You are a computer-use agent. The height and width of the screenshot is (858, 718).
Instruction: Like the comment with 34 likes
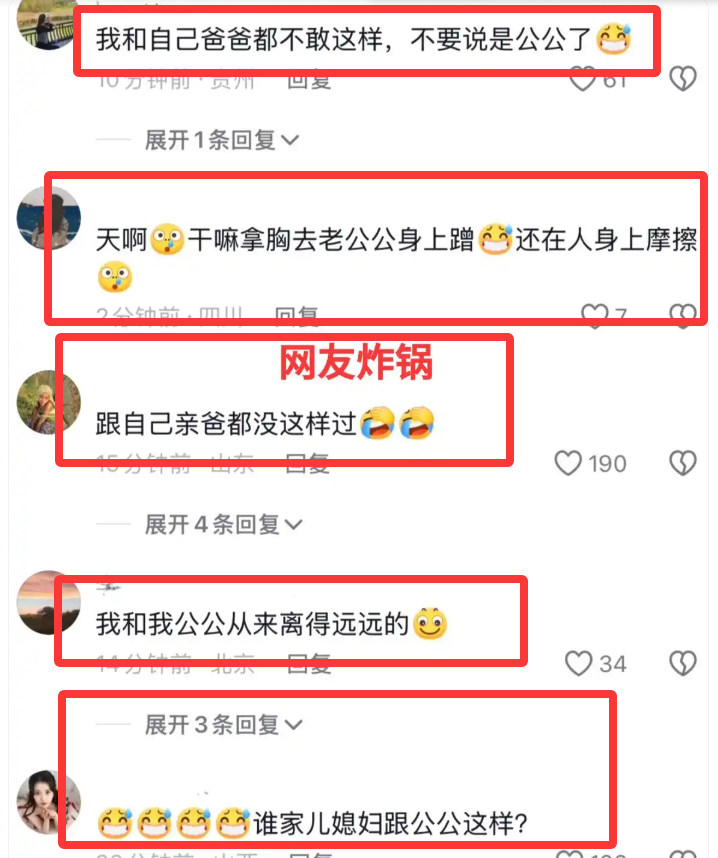click(x=578, y=663)
